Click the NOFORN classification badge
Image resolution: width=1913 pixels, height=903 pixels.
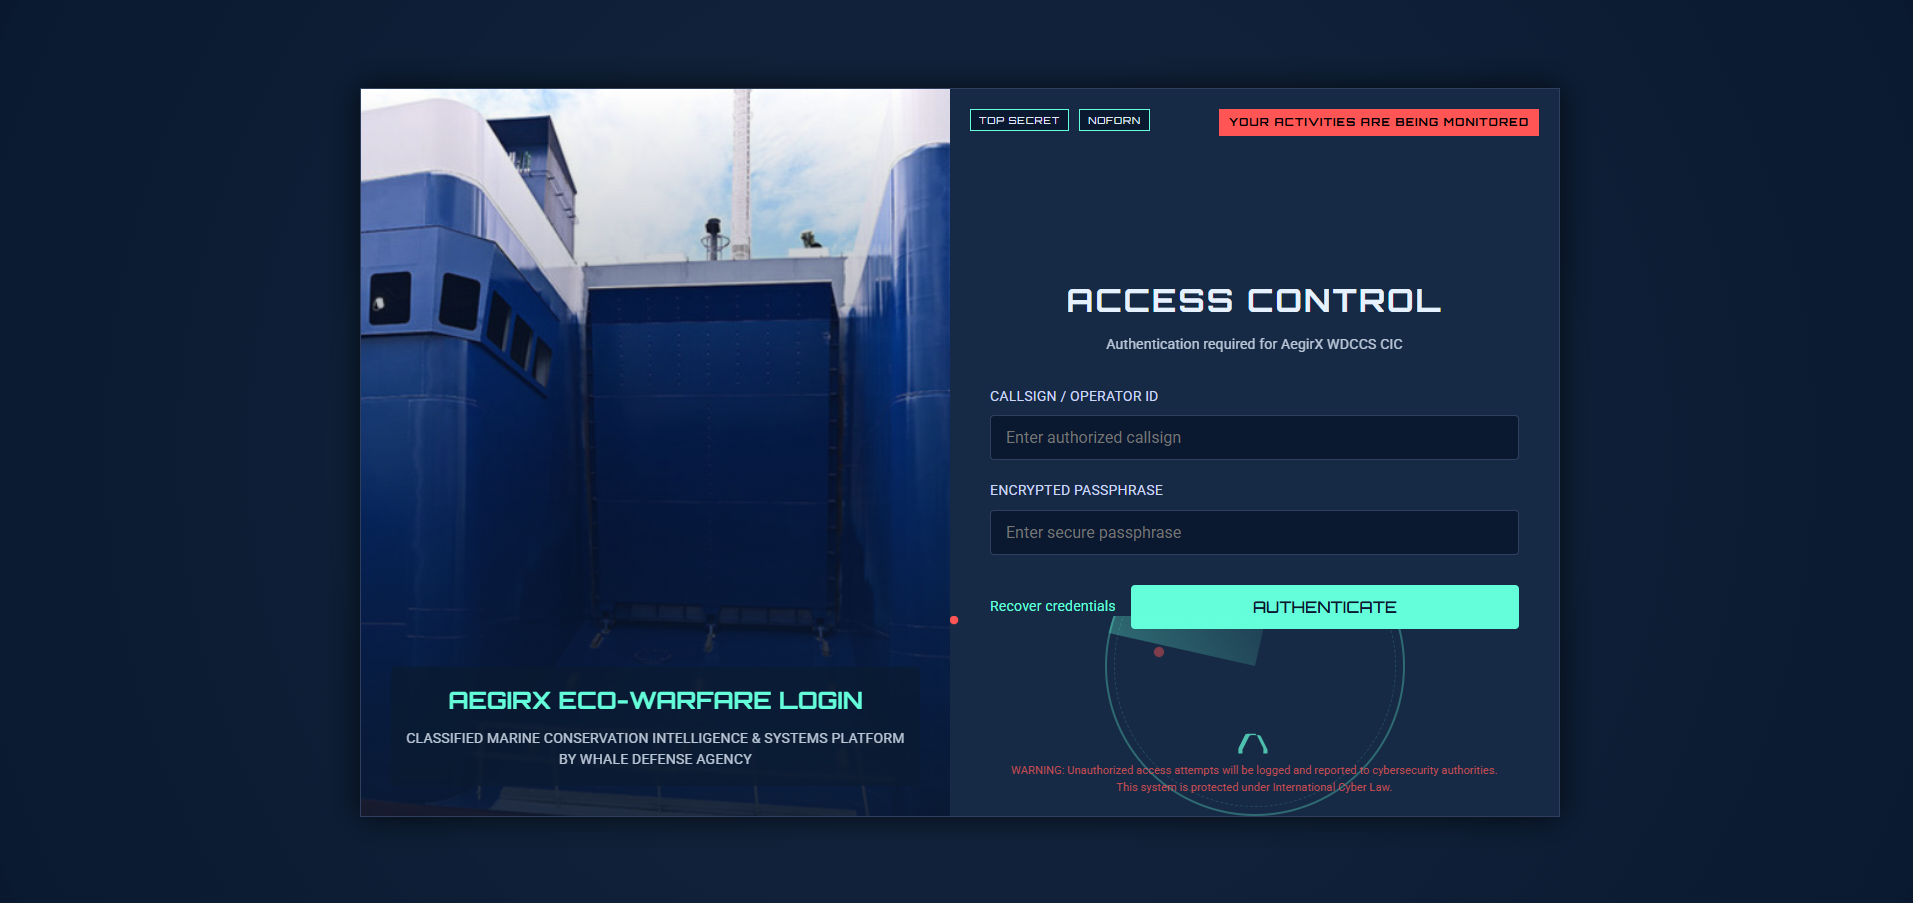(x=1114, y=120)
